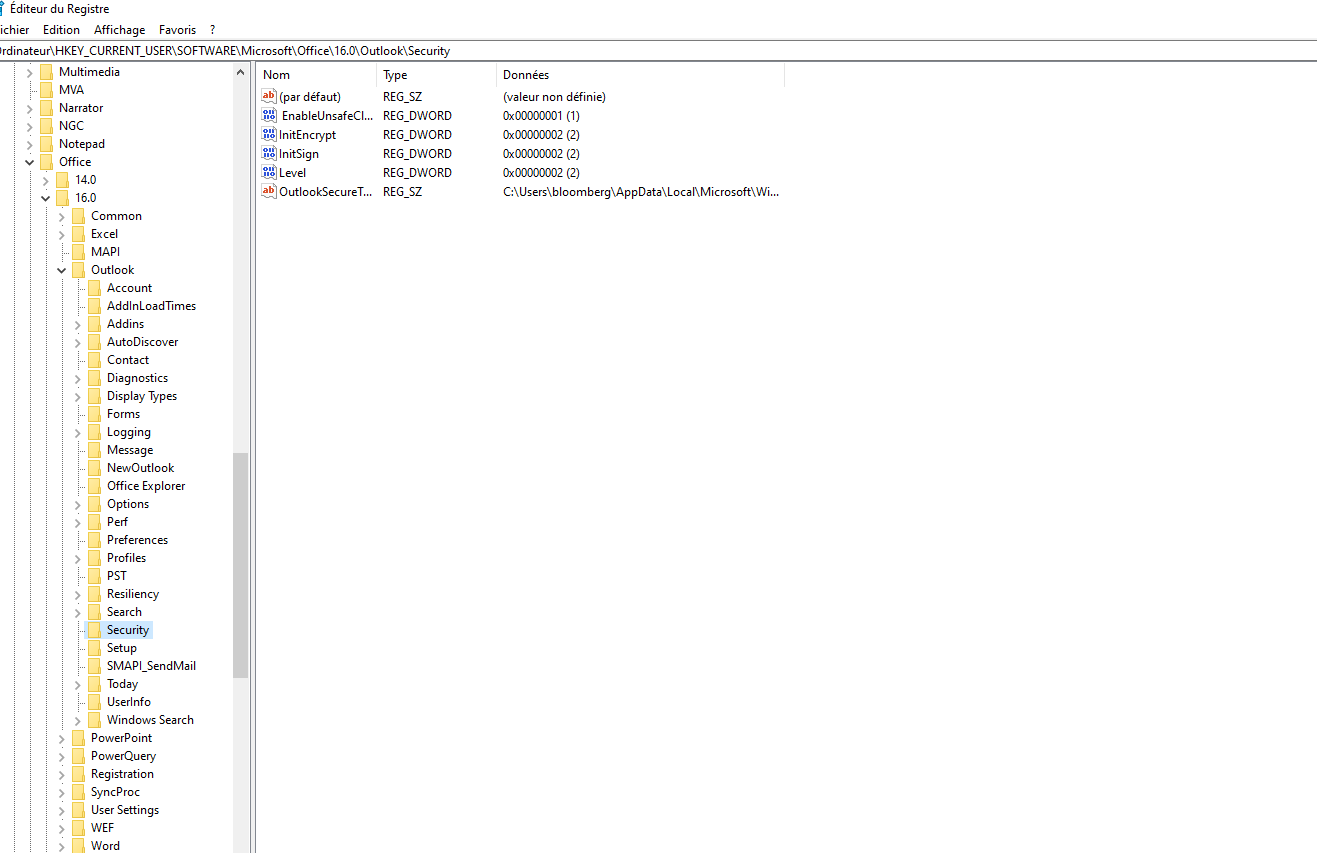Click the WEF folder icon
The height and width of the screenshot is (853, 1317).
78,828
